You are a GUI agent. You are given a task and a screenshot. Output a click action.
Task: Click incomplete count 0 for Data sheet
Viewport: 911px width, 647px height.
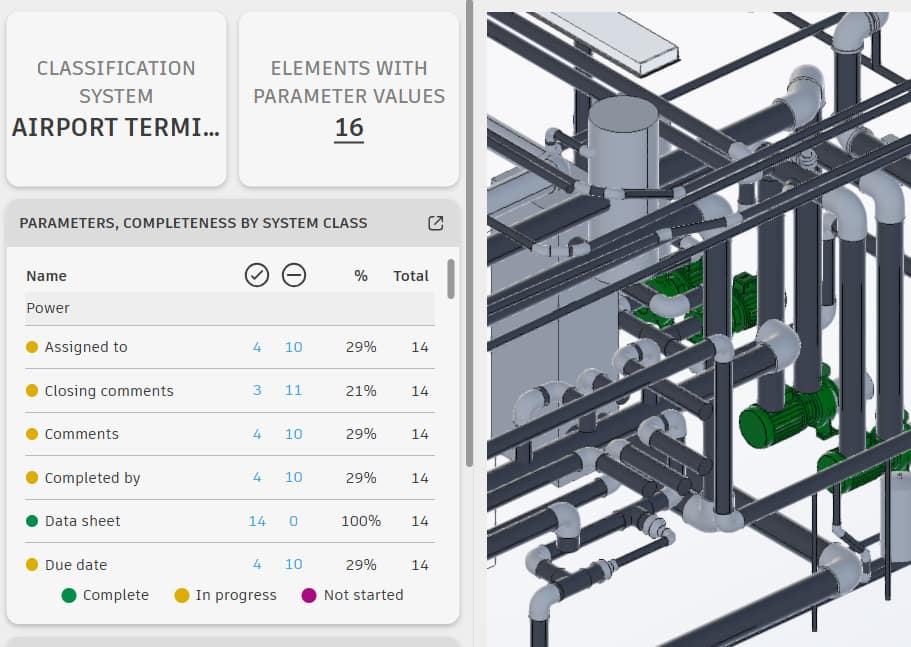click(293, 521)
